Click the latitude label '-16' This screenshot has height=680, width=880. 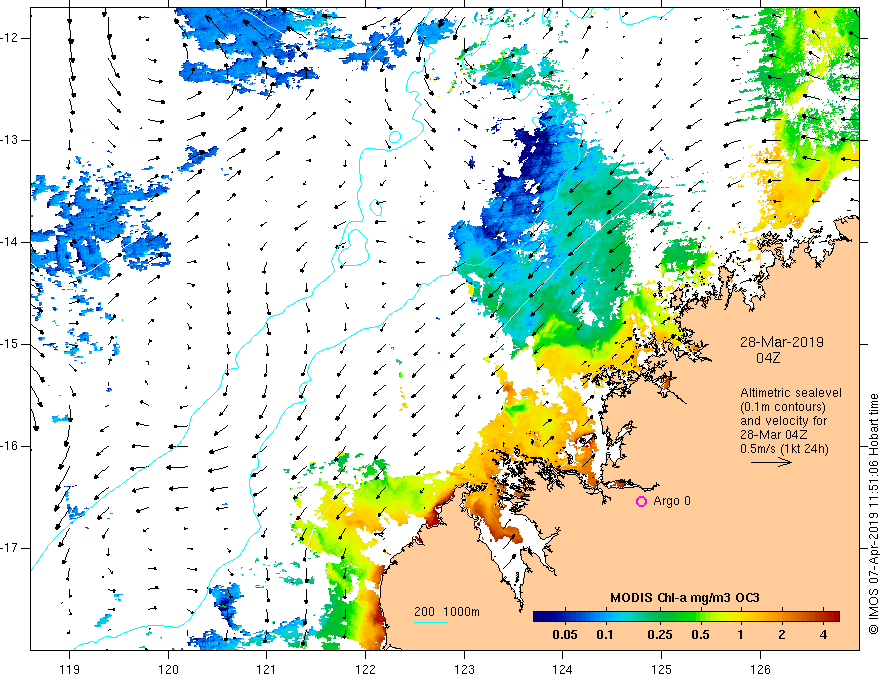11,446
